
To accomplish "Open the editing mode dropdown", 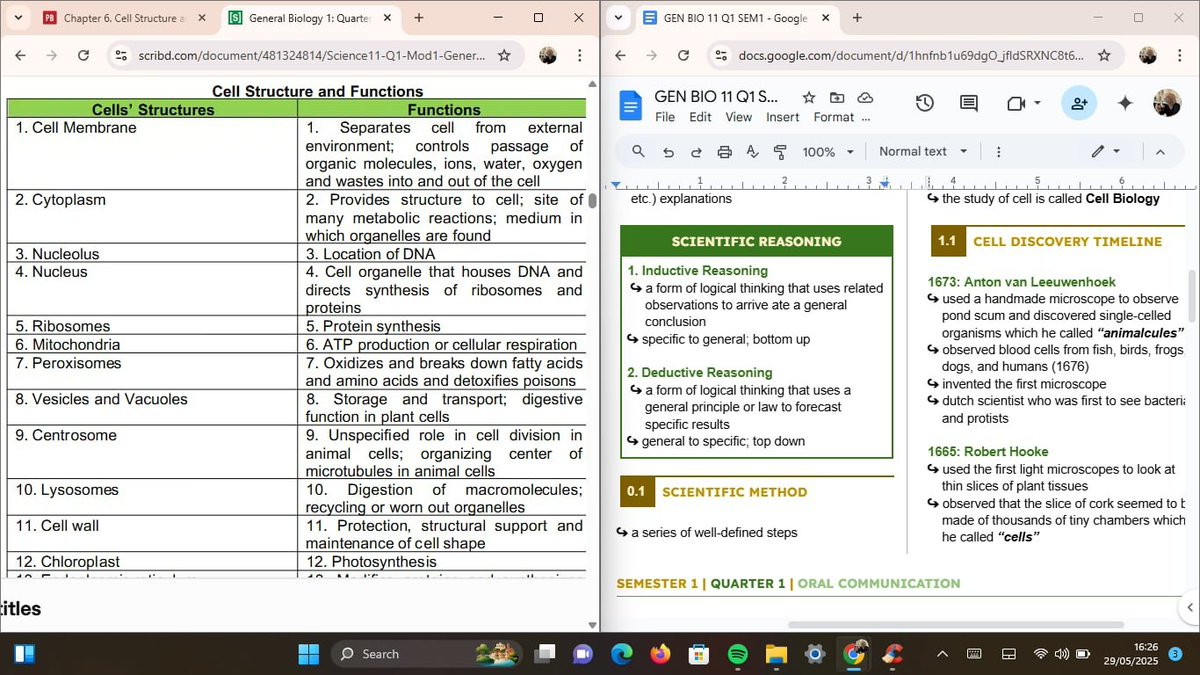I will [1106, 152].
